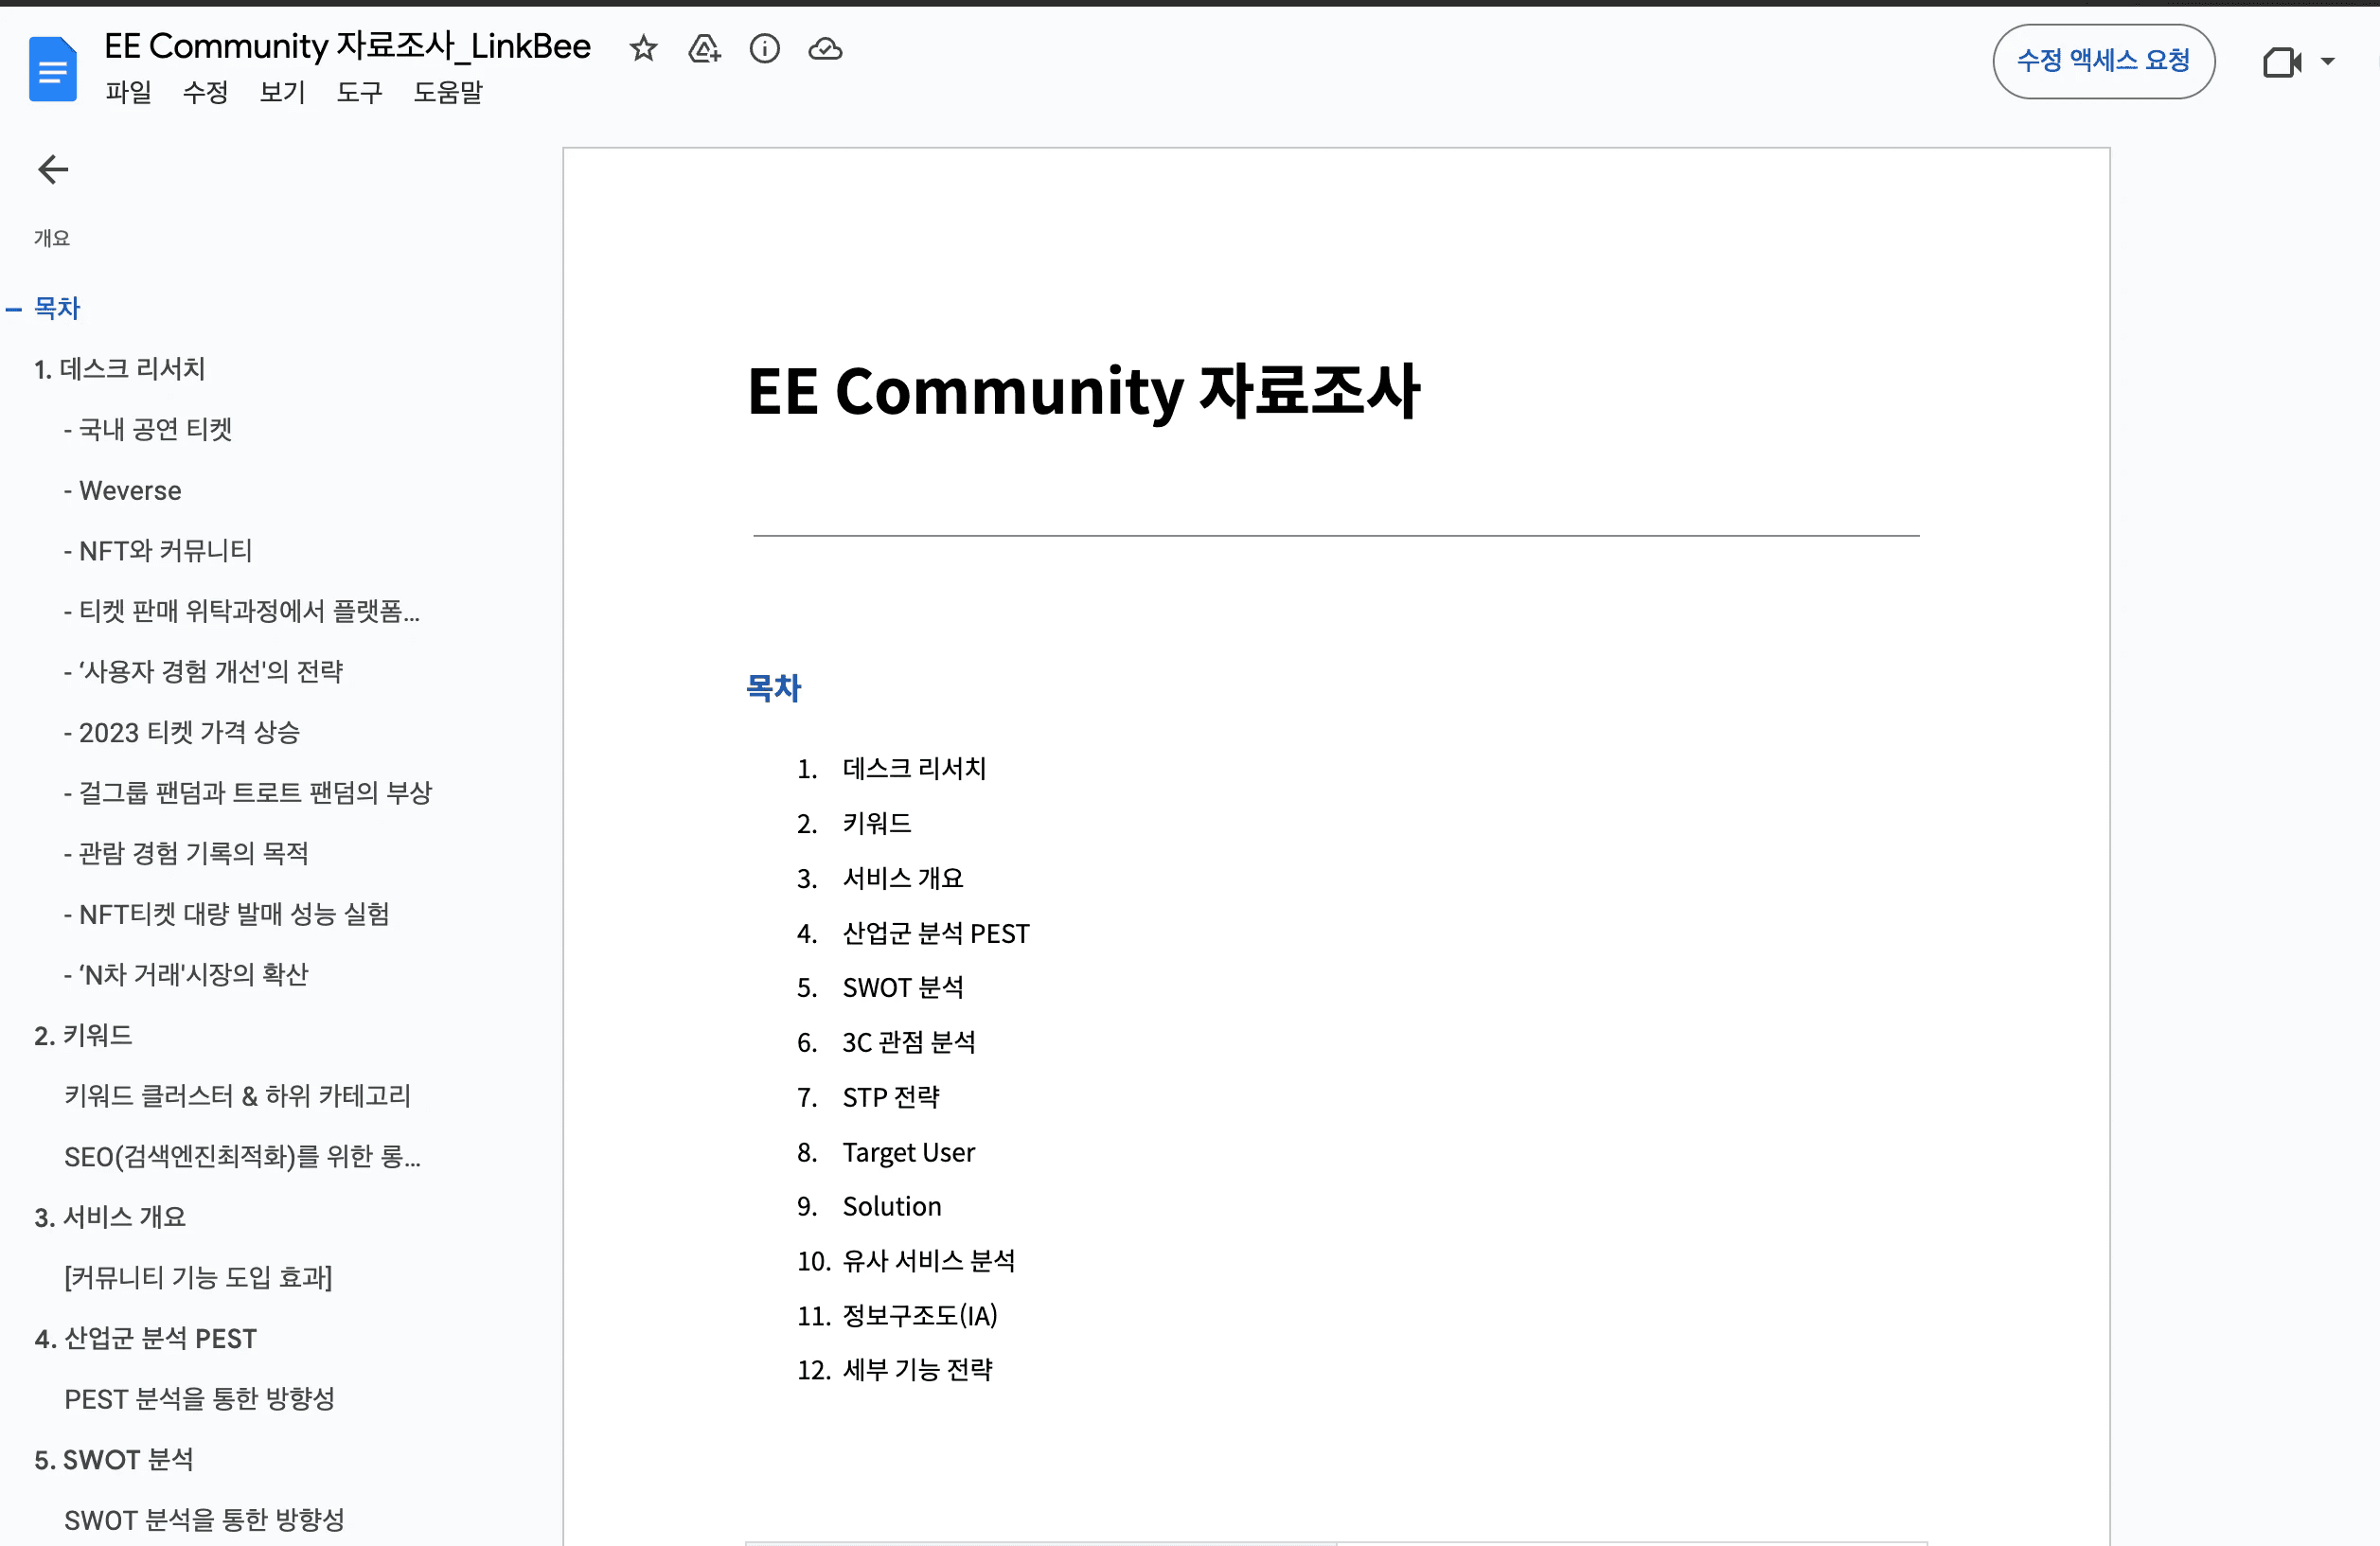Star the document title
Viewport: 2380px width, 1546px height.
point(643,48)
